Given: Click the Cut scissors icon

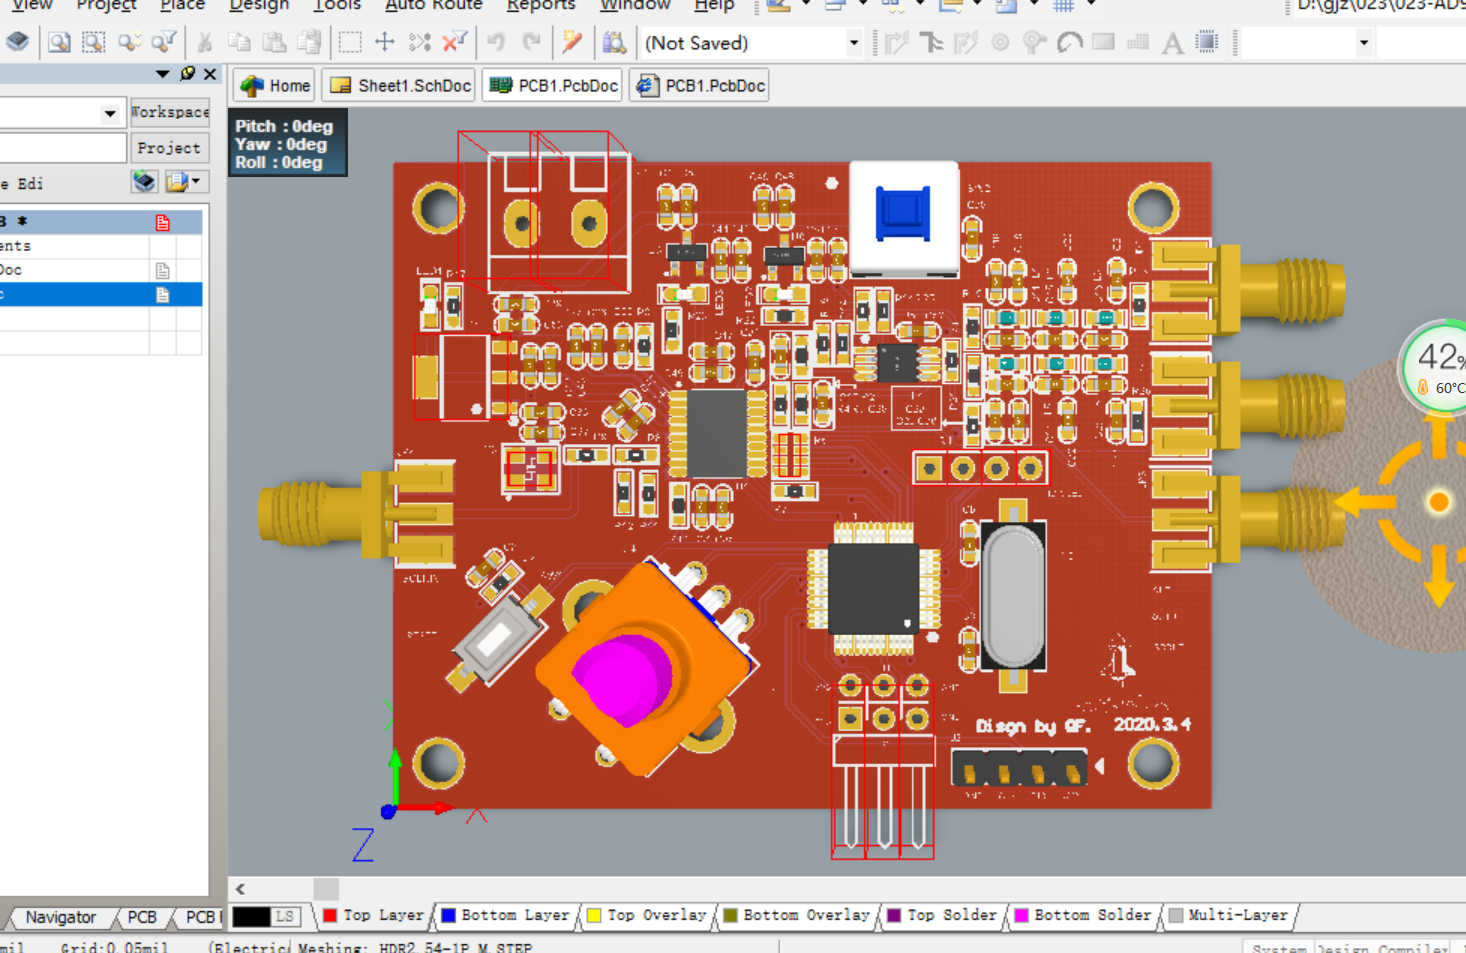Looking at the screenshot, I should pyautogui.click(x=205, y=42).
